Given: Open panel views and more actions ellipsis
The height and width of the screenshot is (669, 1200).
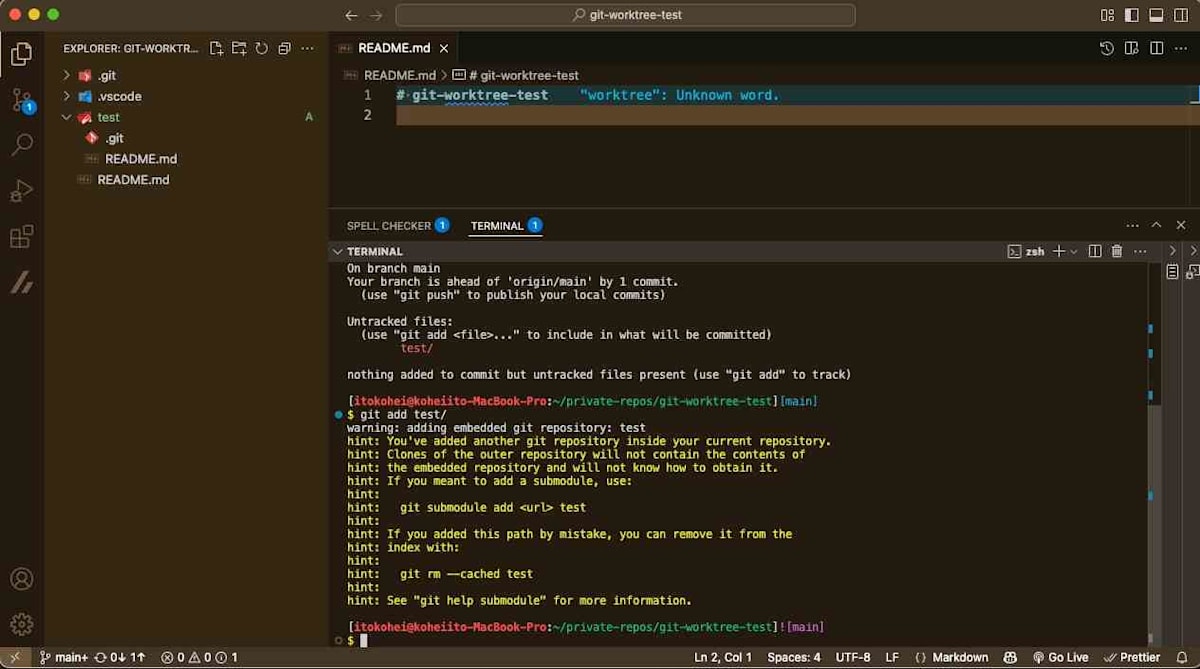Looking at the screenshot, I should (x=1132, y=226).
